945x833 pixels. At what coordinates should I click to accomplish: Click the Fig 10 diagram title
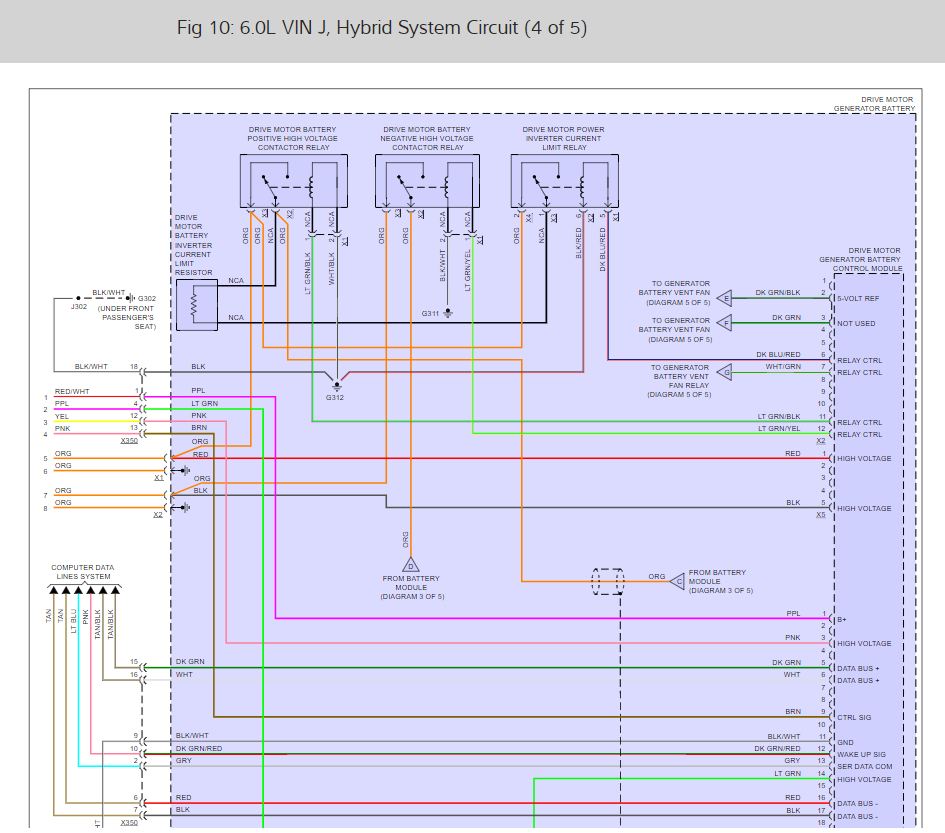382,28
